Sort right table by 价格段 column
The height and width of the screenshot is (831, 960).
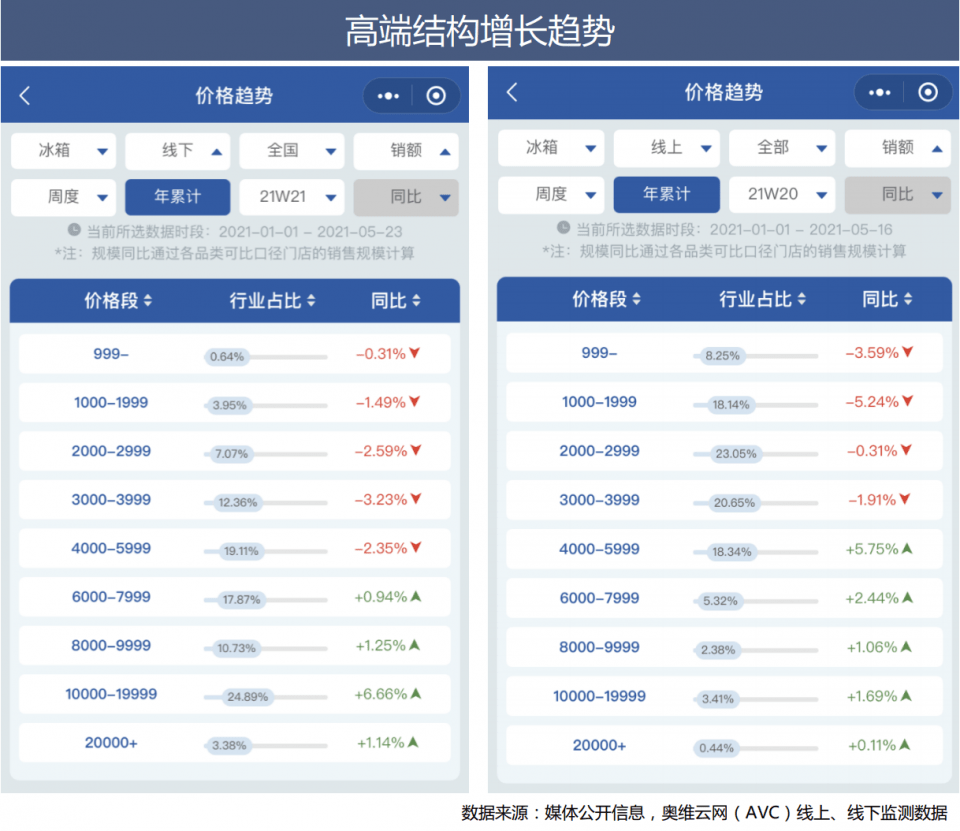tap(606, 299)
